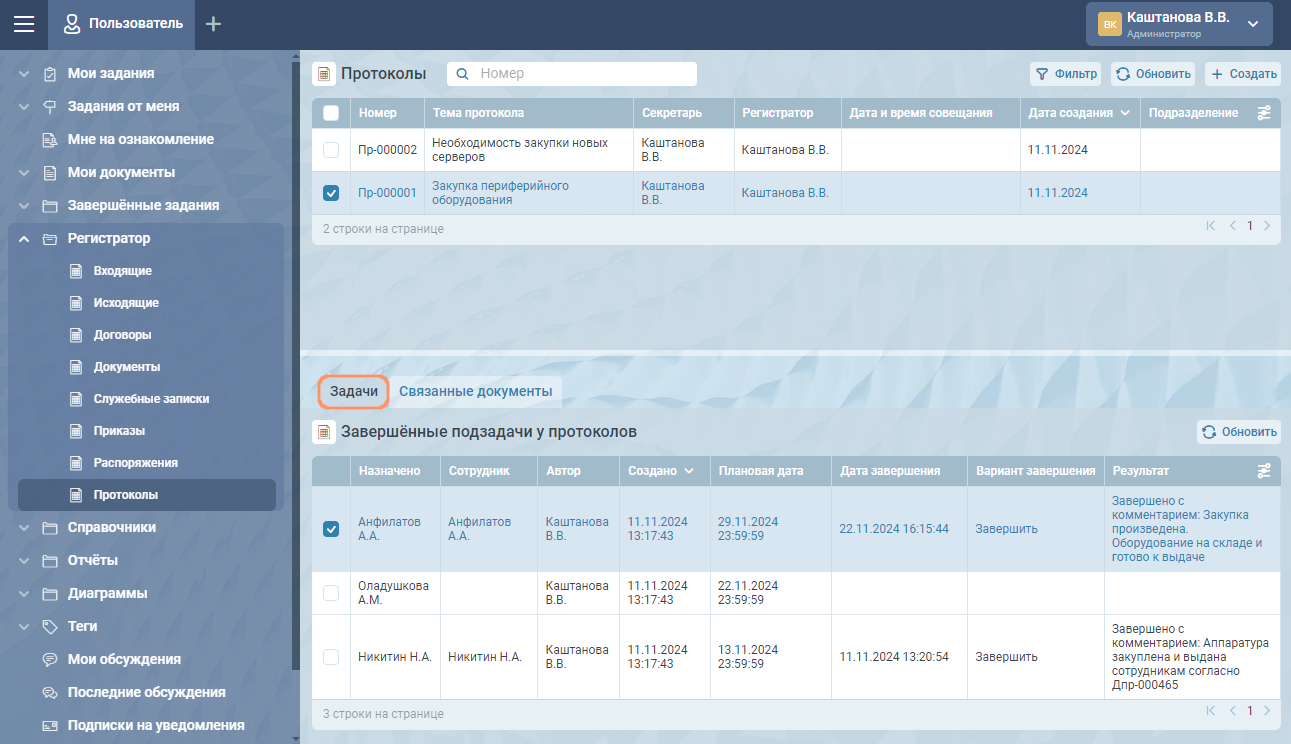
Task: Tick checkbox for protocol Пр-000002
Action: pos(331,150)
